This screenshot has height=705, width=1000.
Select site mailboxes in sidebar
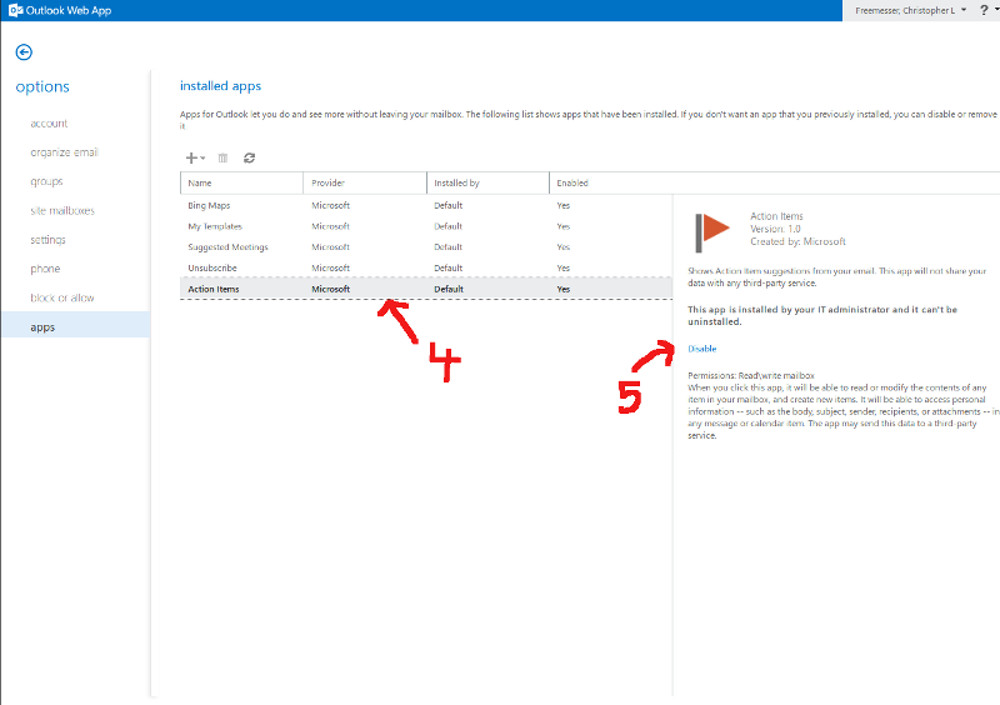62,211
